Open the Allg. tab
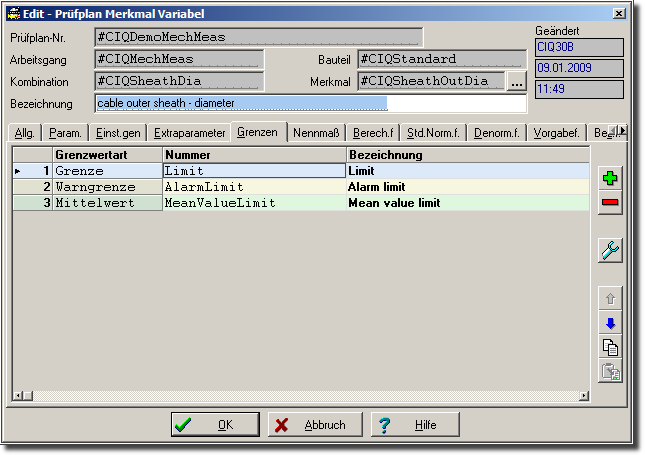The height and width of the screenshot is (455, 645). click(25, 132)
